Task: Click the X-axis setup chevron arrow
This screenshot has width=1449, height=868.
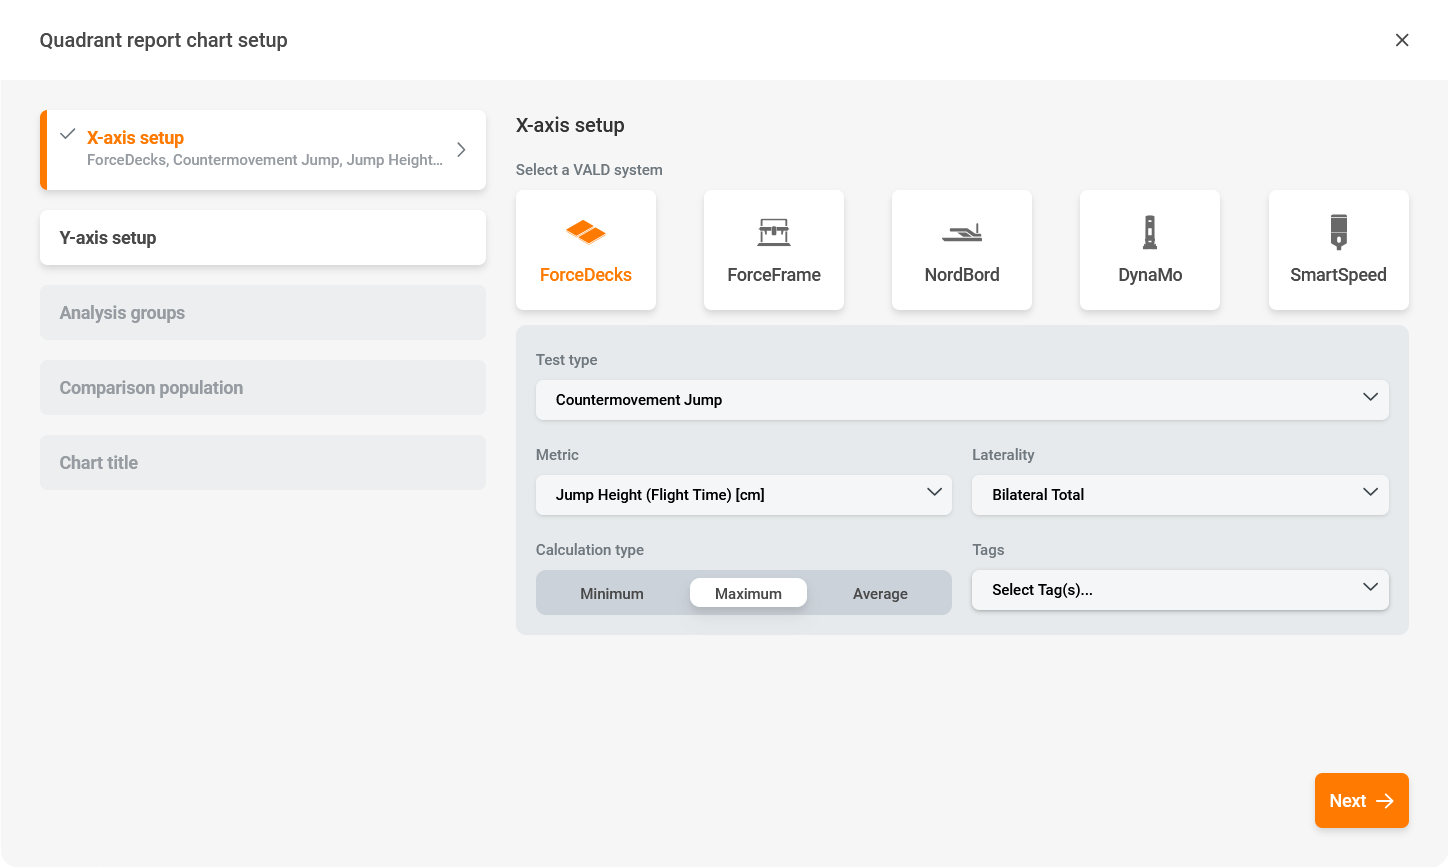Action: tap(461, 150)
